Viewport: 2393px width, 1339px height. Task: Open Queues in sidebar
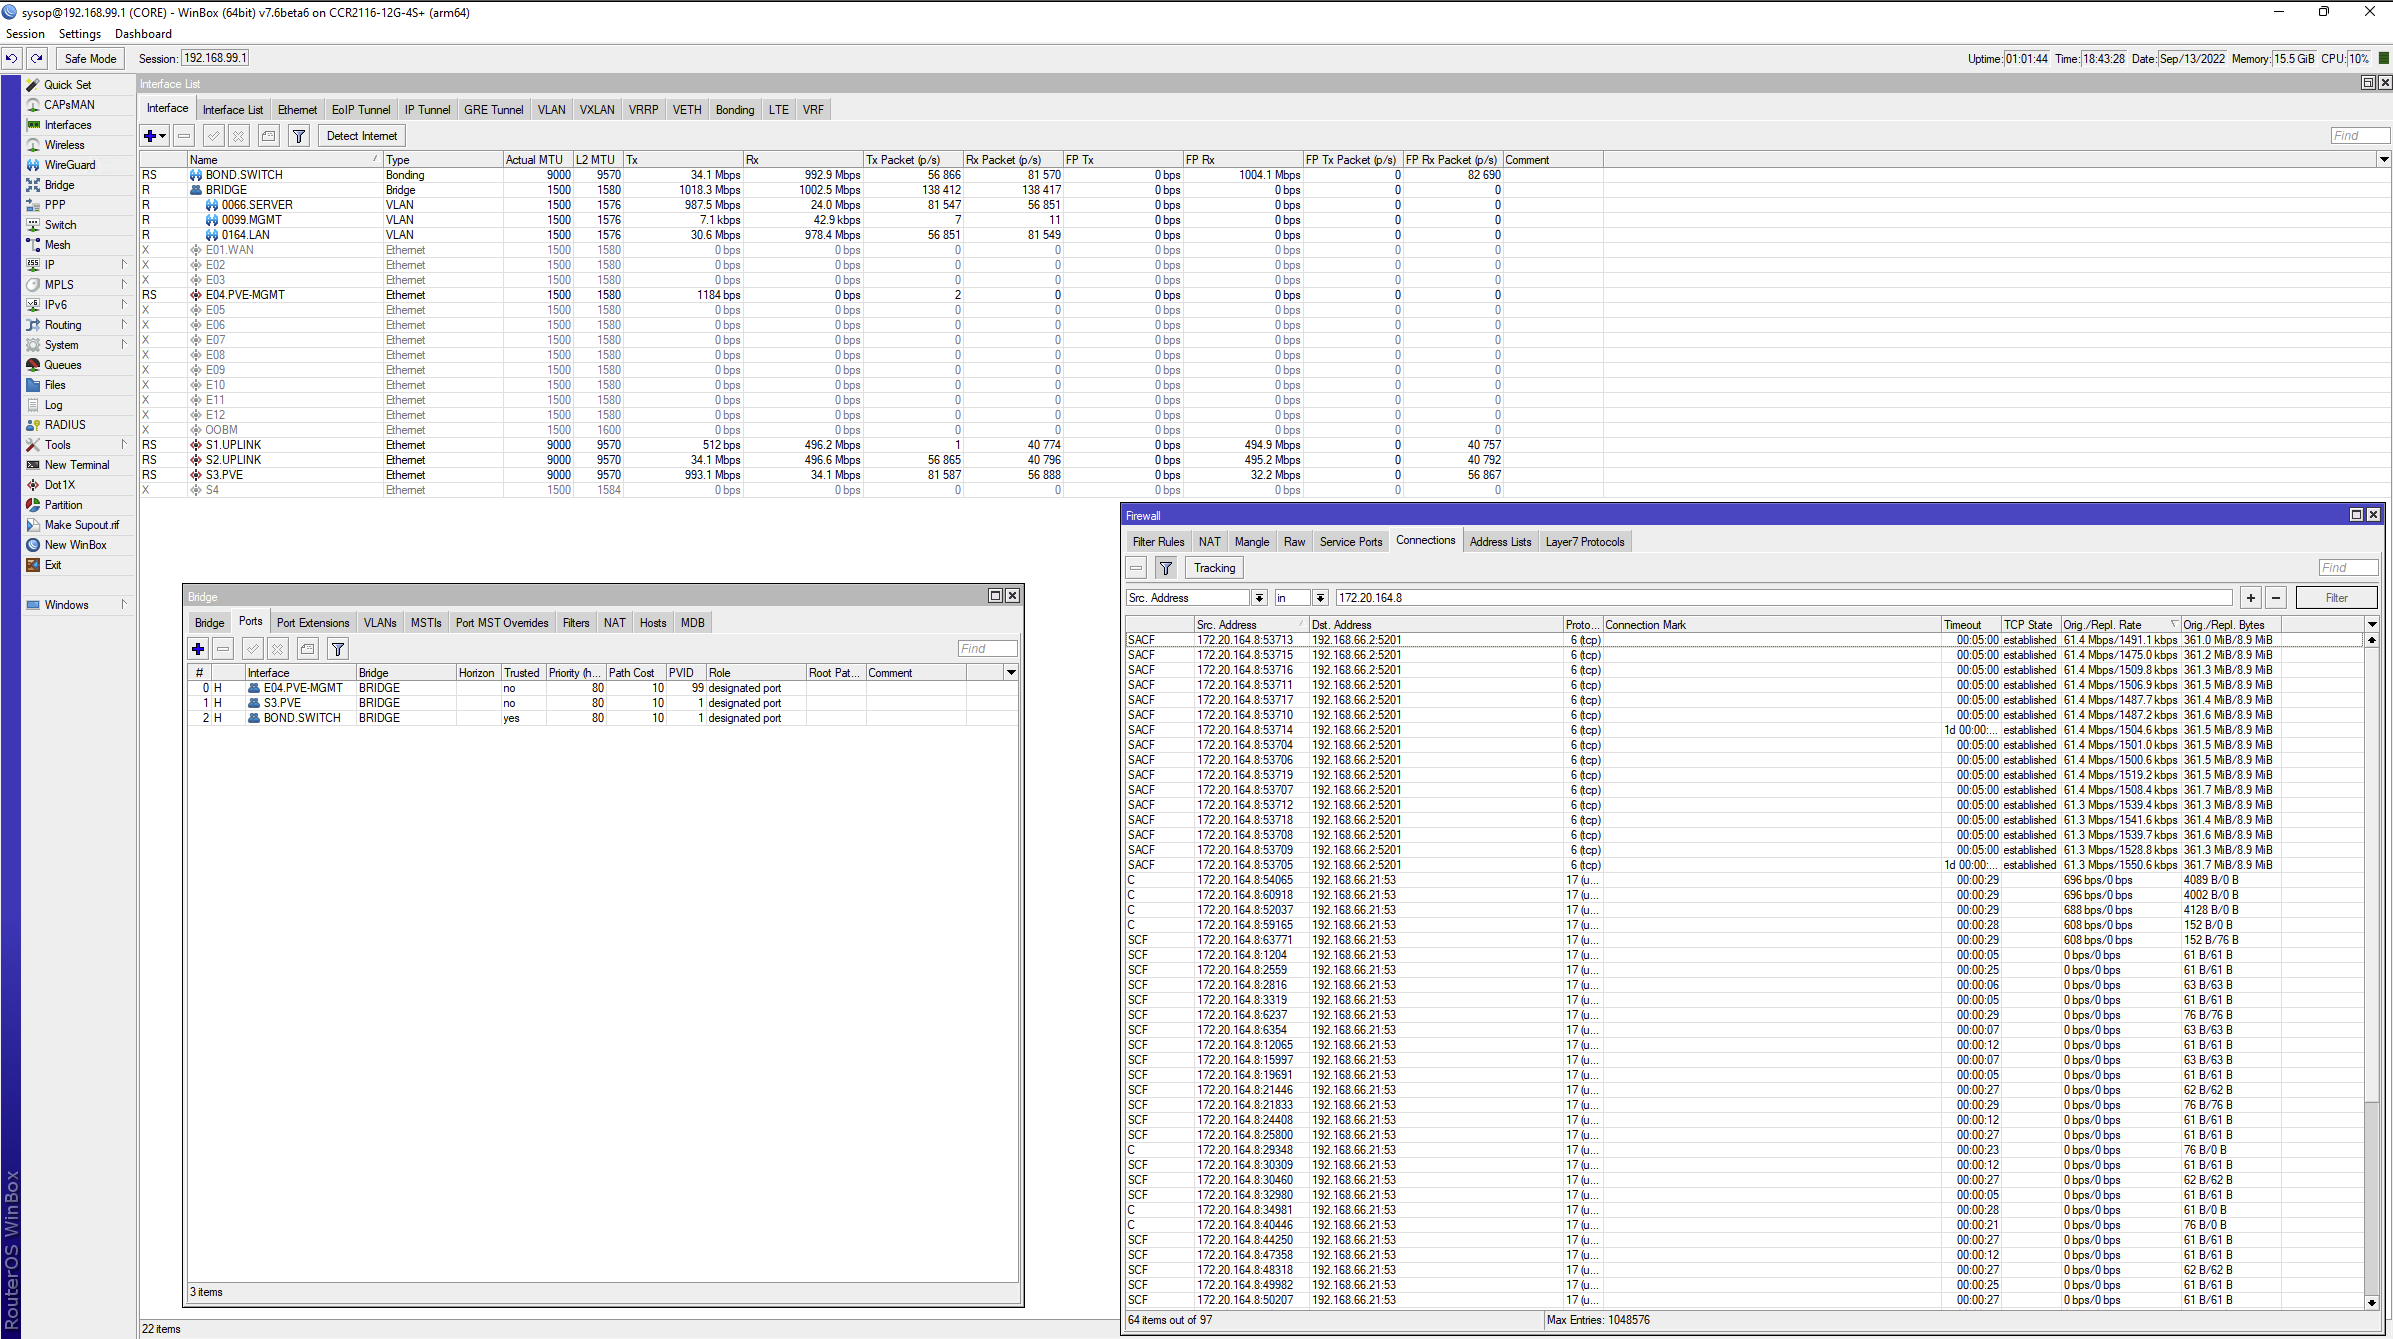click(62, 365)
